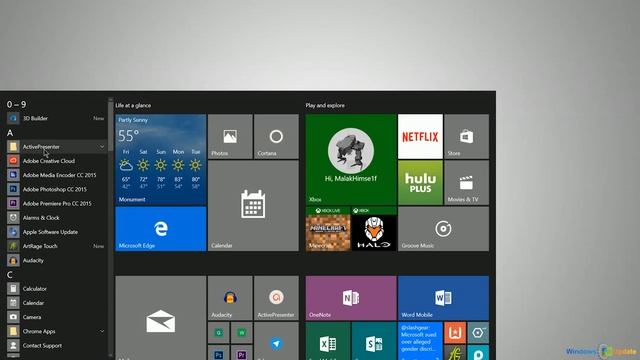Open Adobe Creative Cloud in app list

tap(56, 161)
